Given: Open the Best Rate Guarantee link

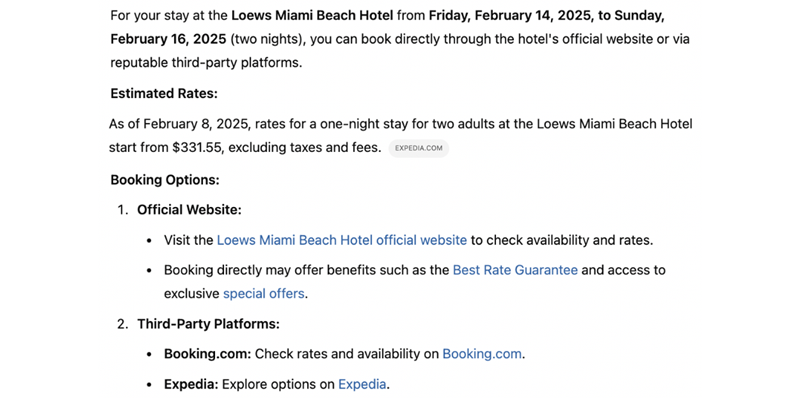Looking at the screenshot, I should 515,270.
